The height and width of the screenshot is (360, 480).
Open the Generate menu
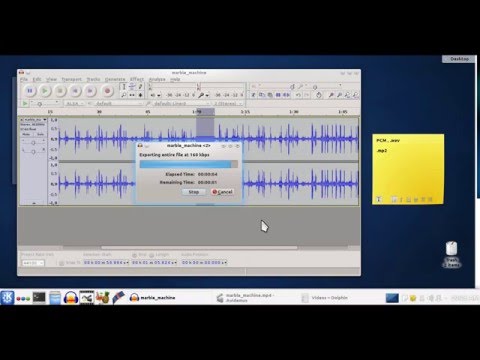115,79
